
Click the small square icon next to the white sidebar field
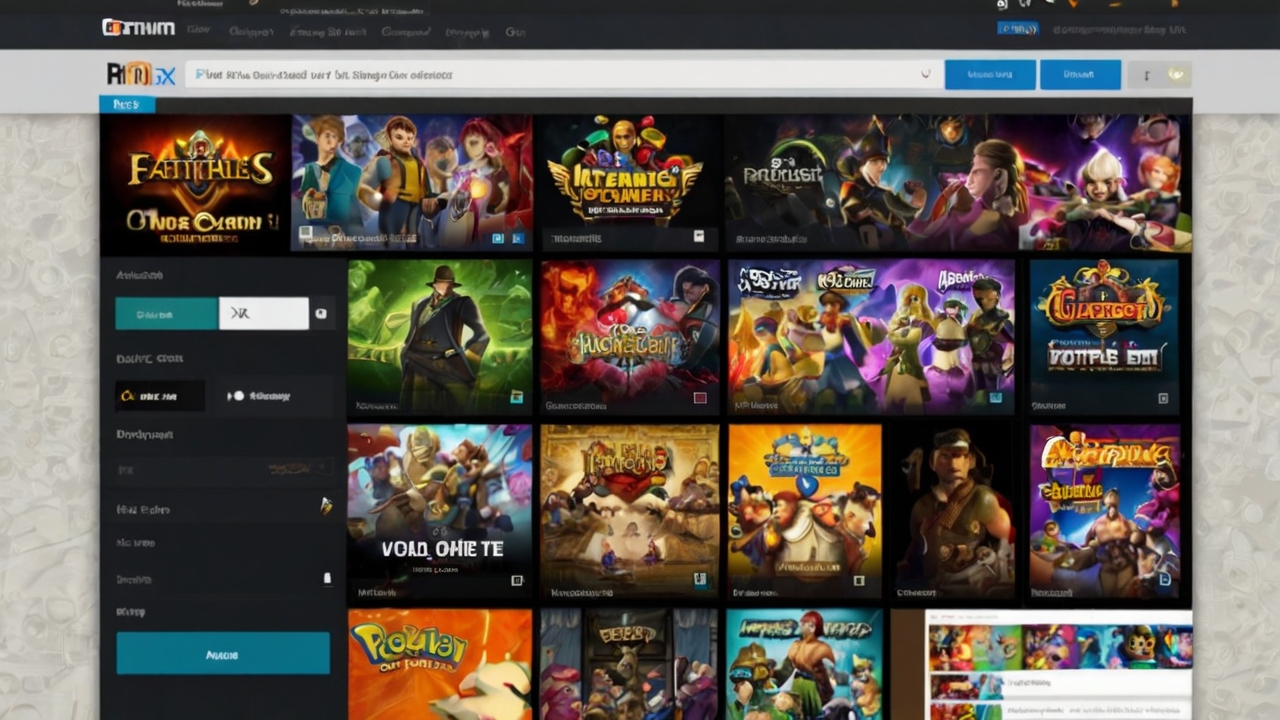click(x=321, y=313)
